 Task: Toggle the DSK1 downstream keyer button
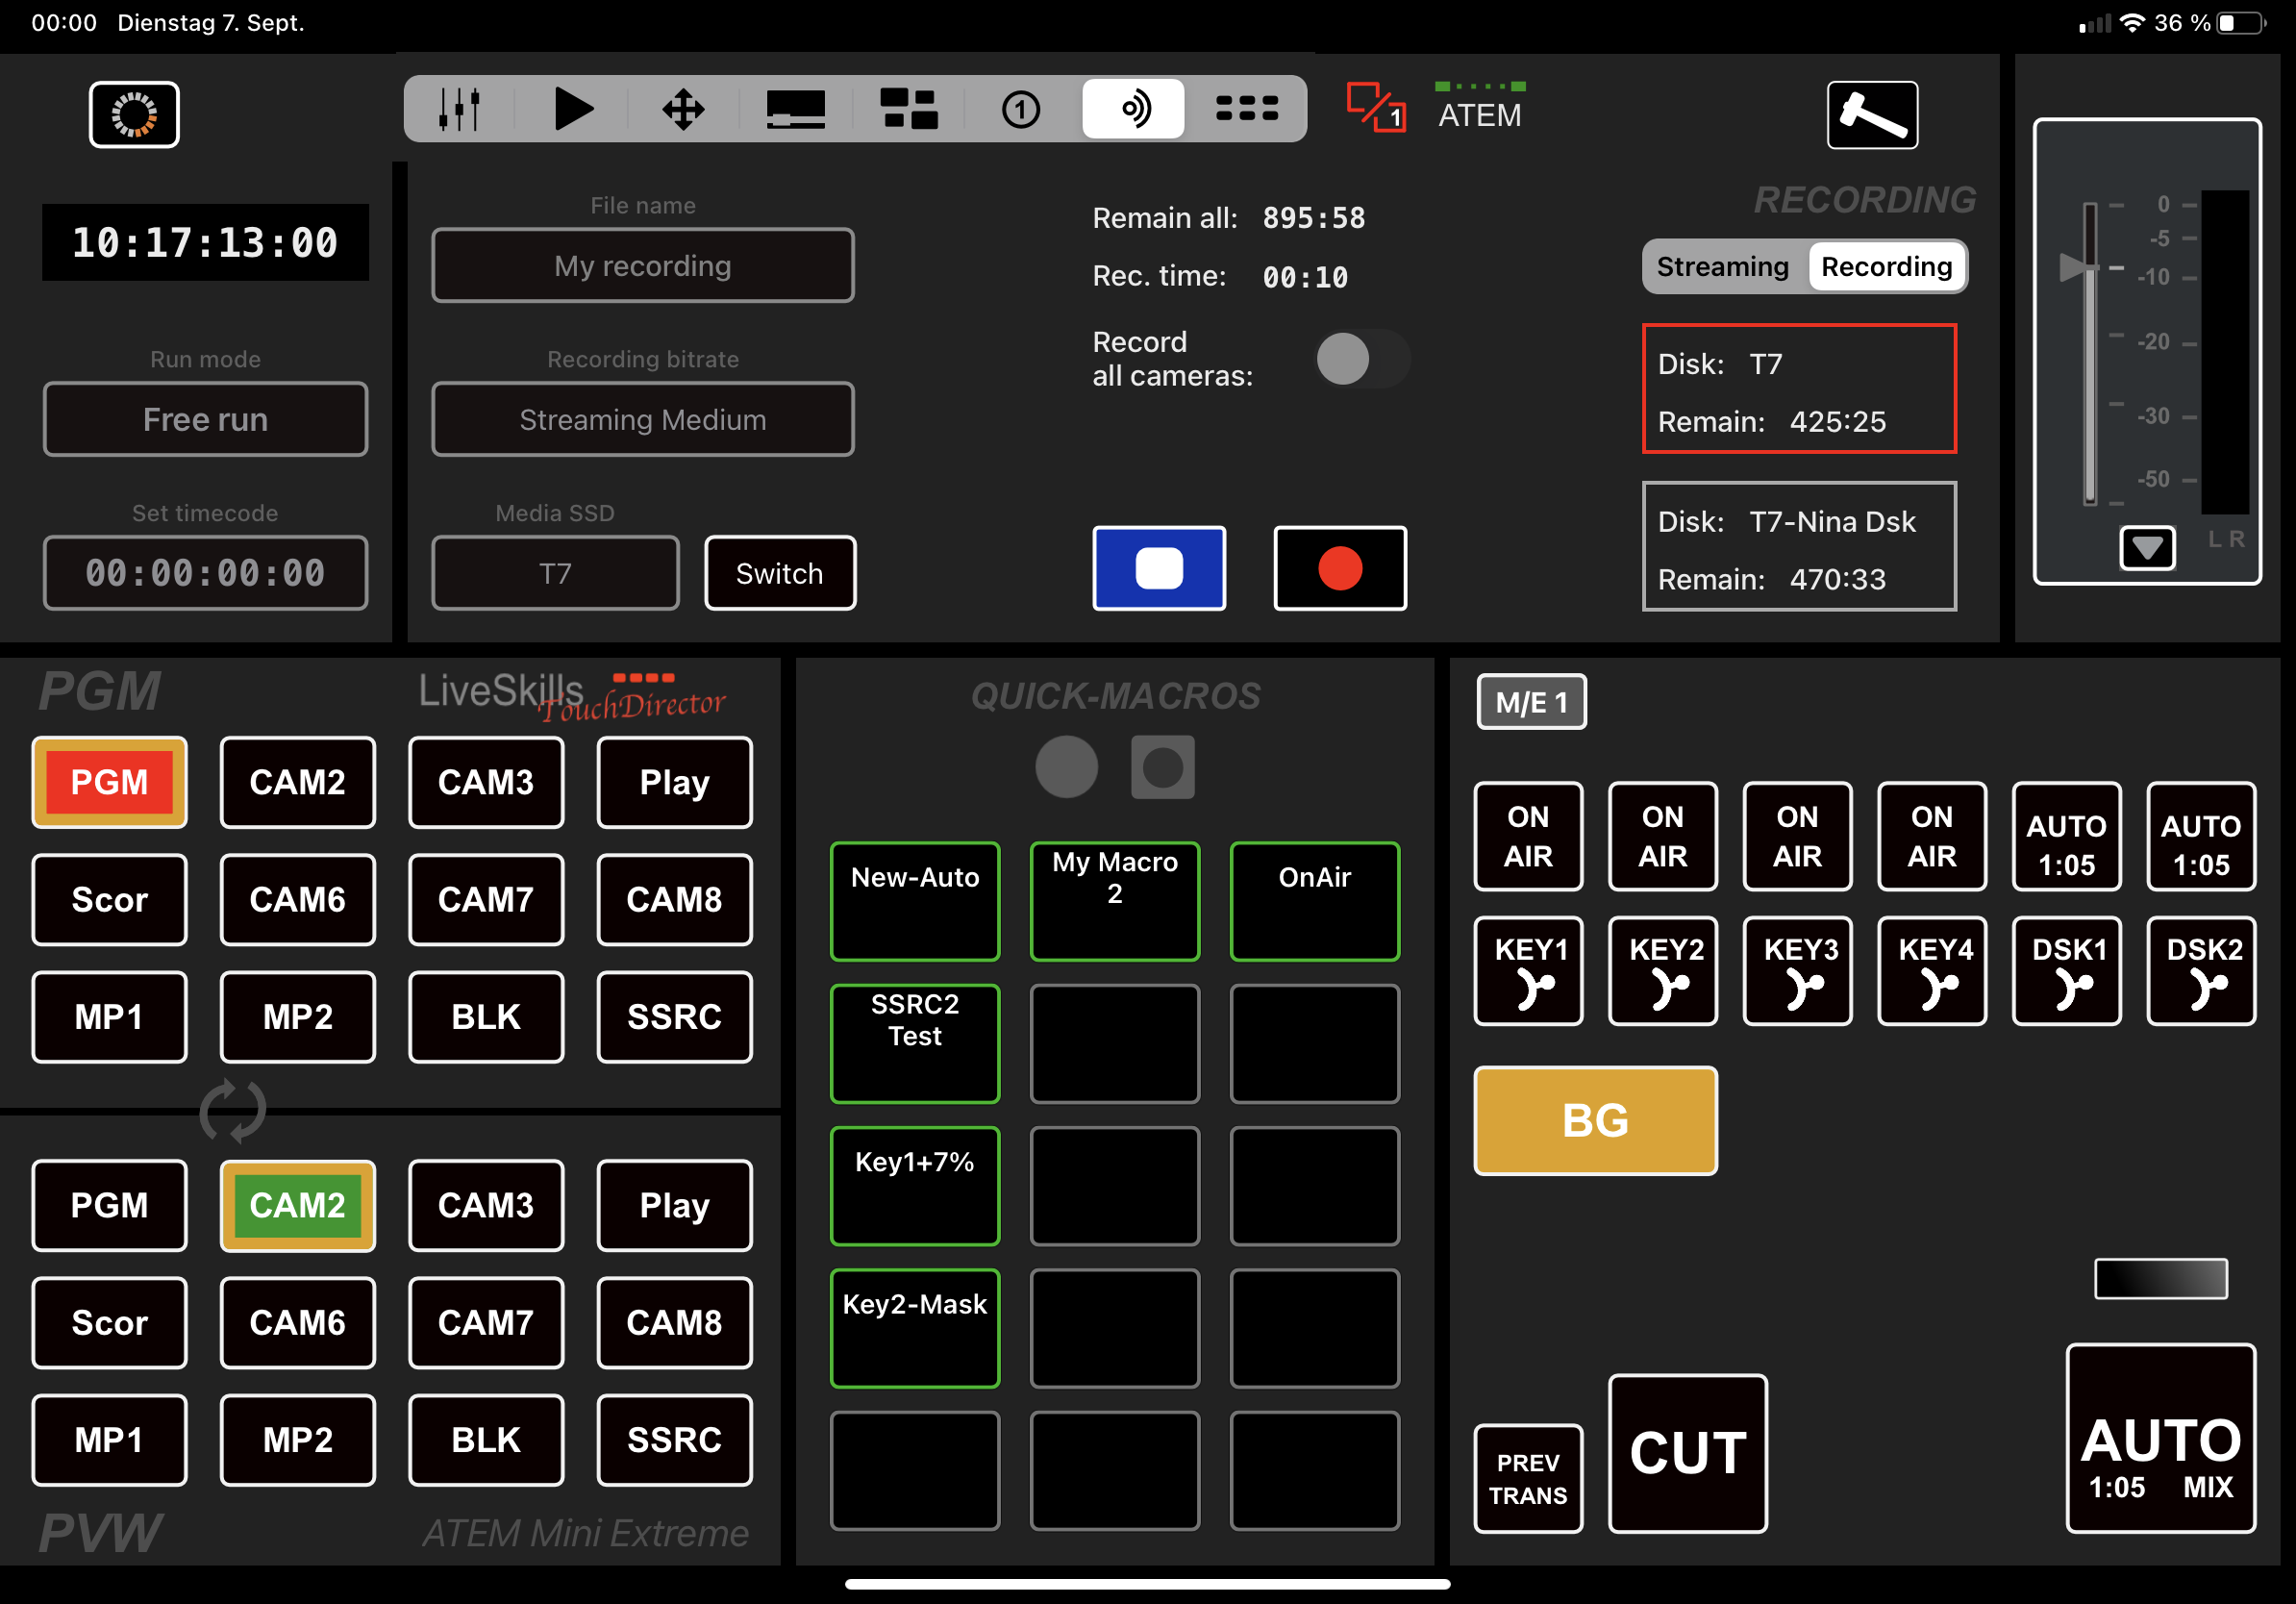coord(2066,970)
